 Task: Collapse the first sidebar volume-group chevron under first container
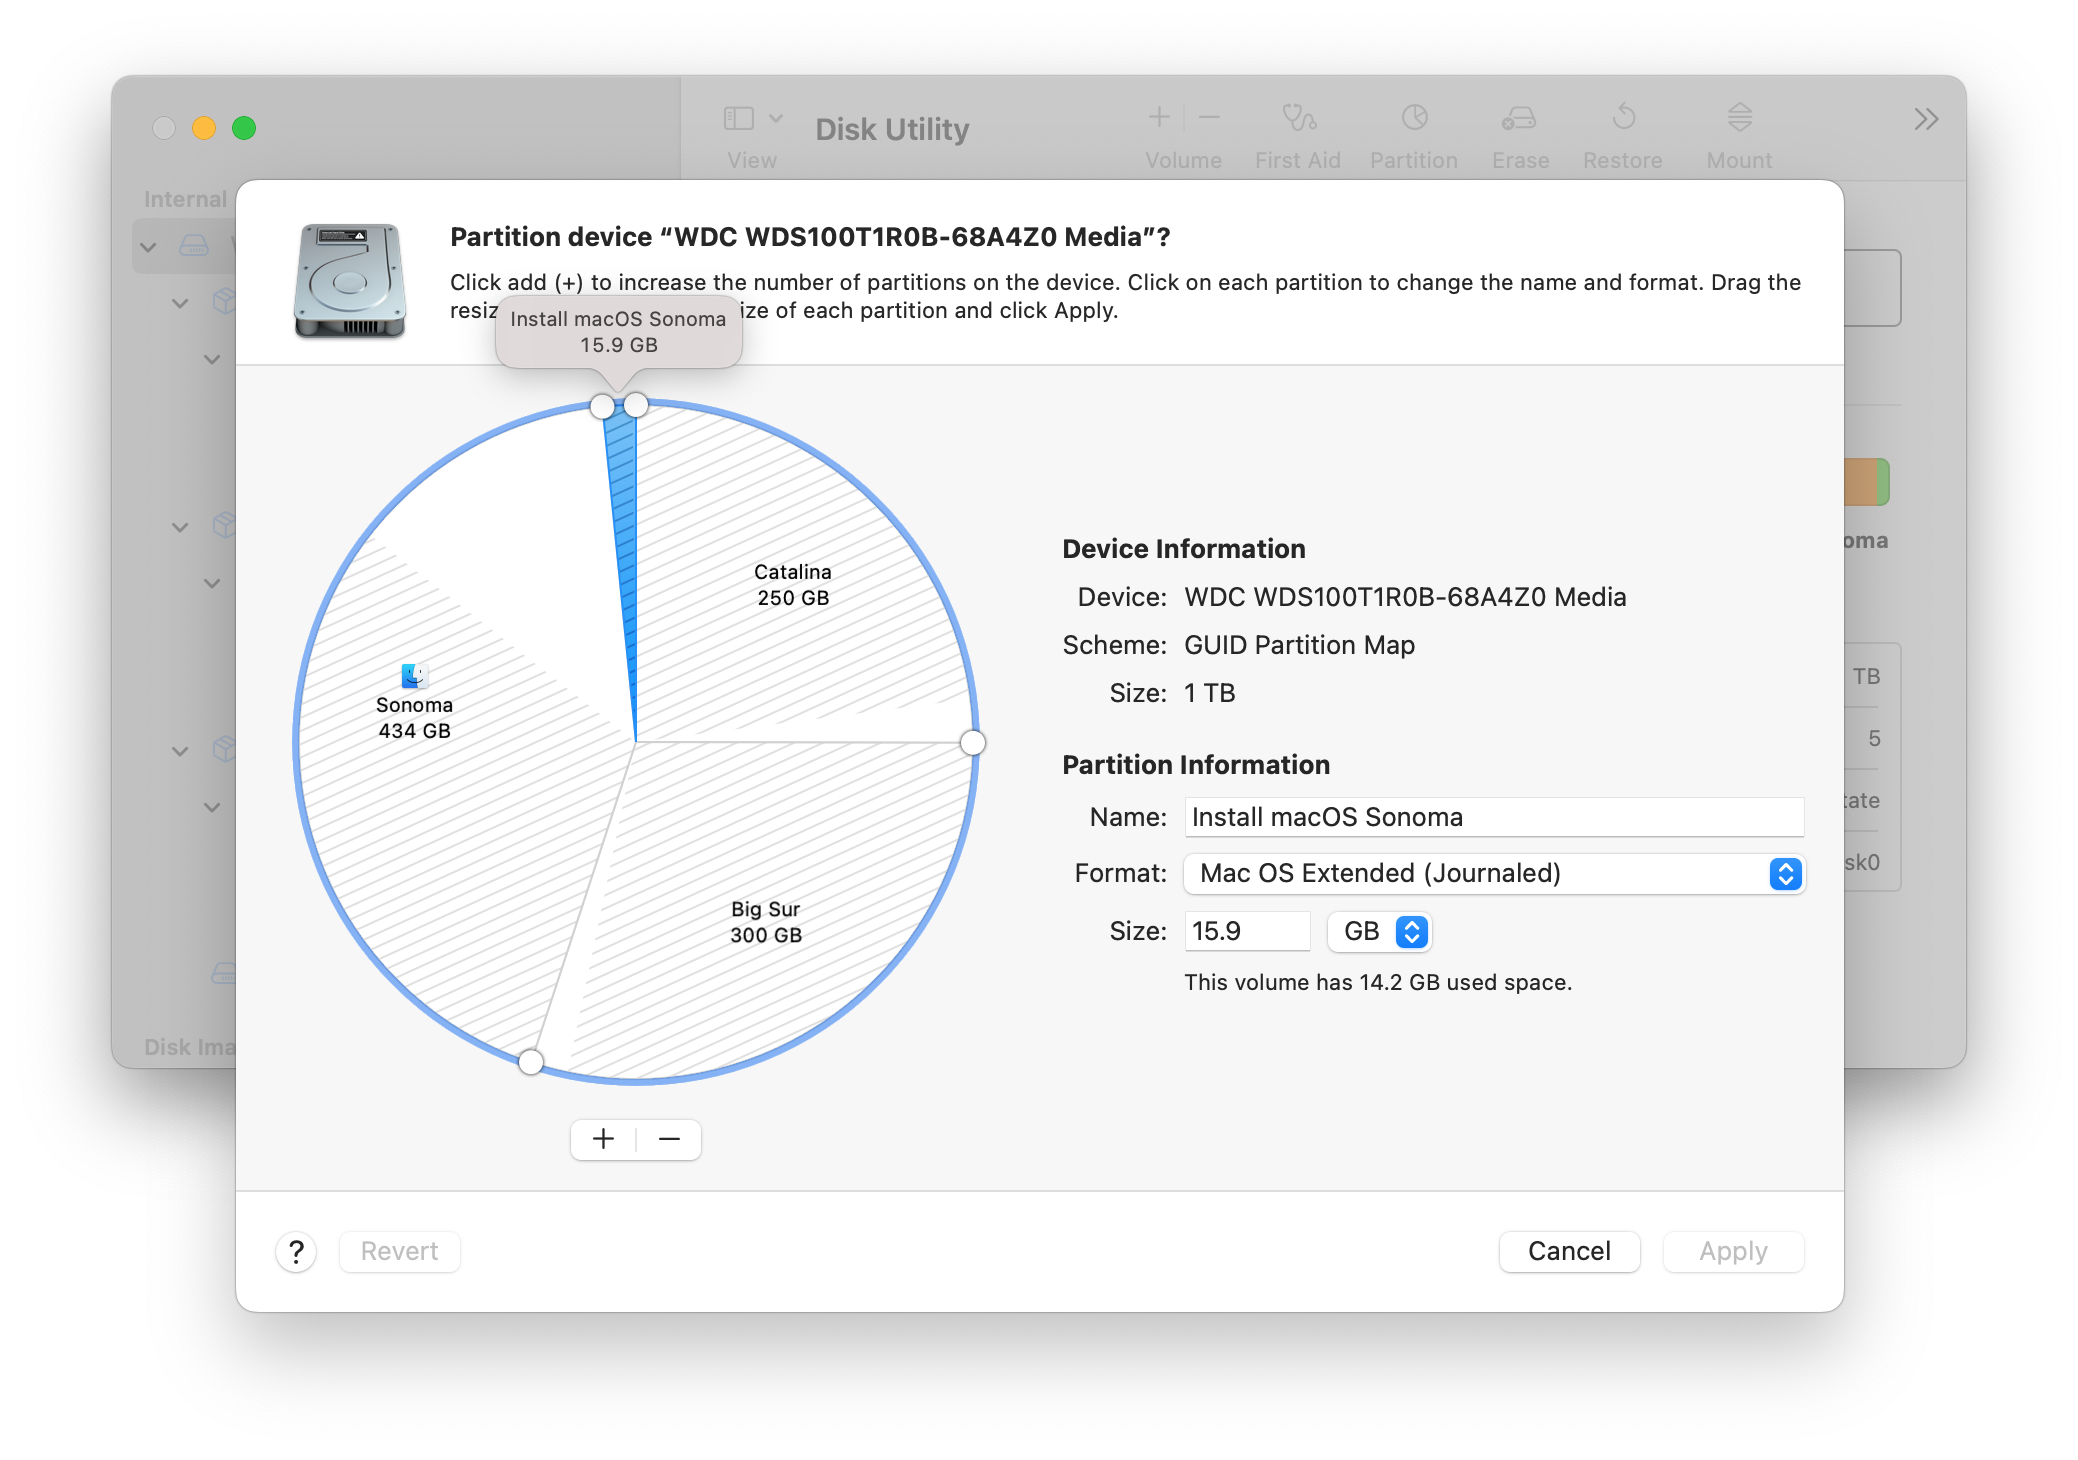(212, 359)
